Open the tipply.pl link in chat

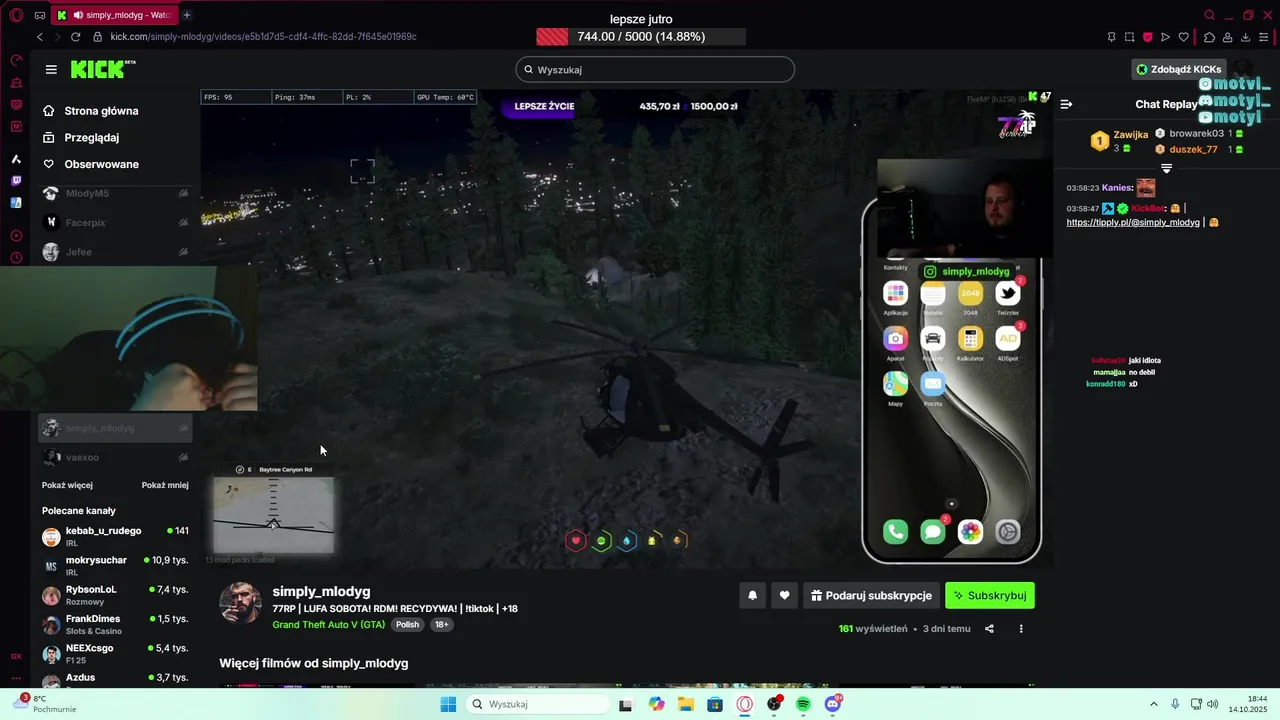tap(1133, 222)
